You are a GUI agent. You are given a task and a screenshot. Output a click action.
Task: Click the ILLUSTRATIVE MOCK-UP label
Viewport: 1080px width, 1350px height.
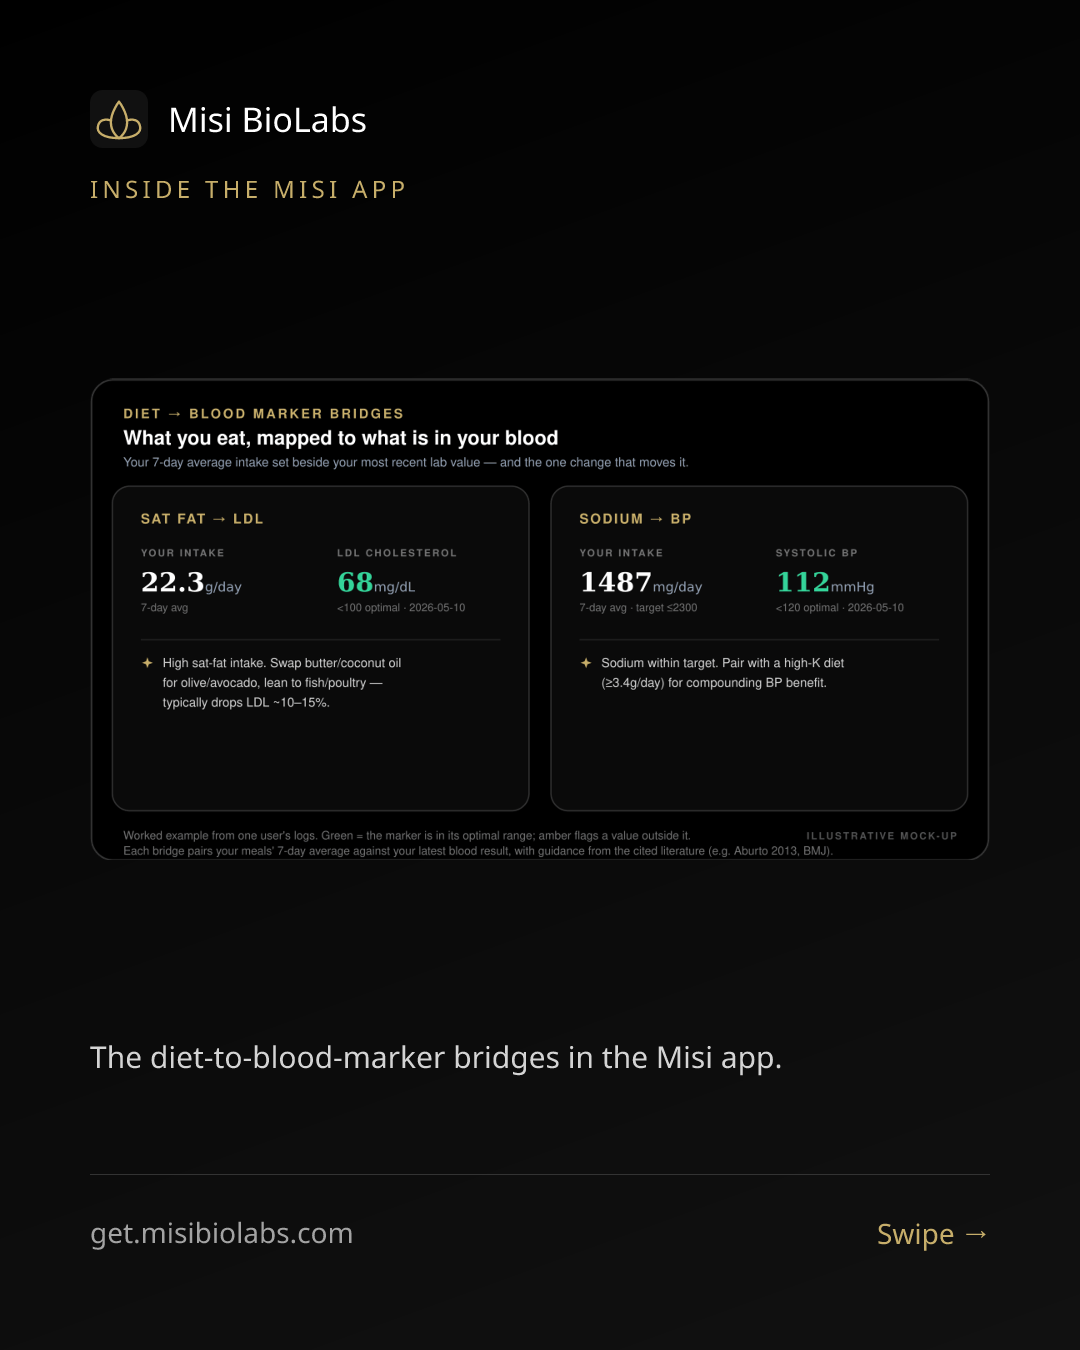point(881,836)
